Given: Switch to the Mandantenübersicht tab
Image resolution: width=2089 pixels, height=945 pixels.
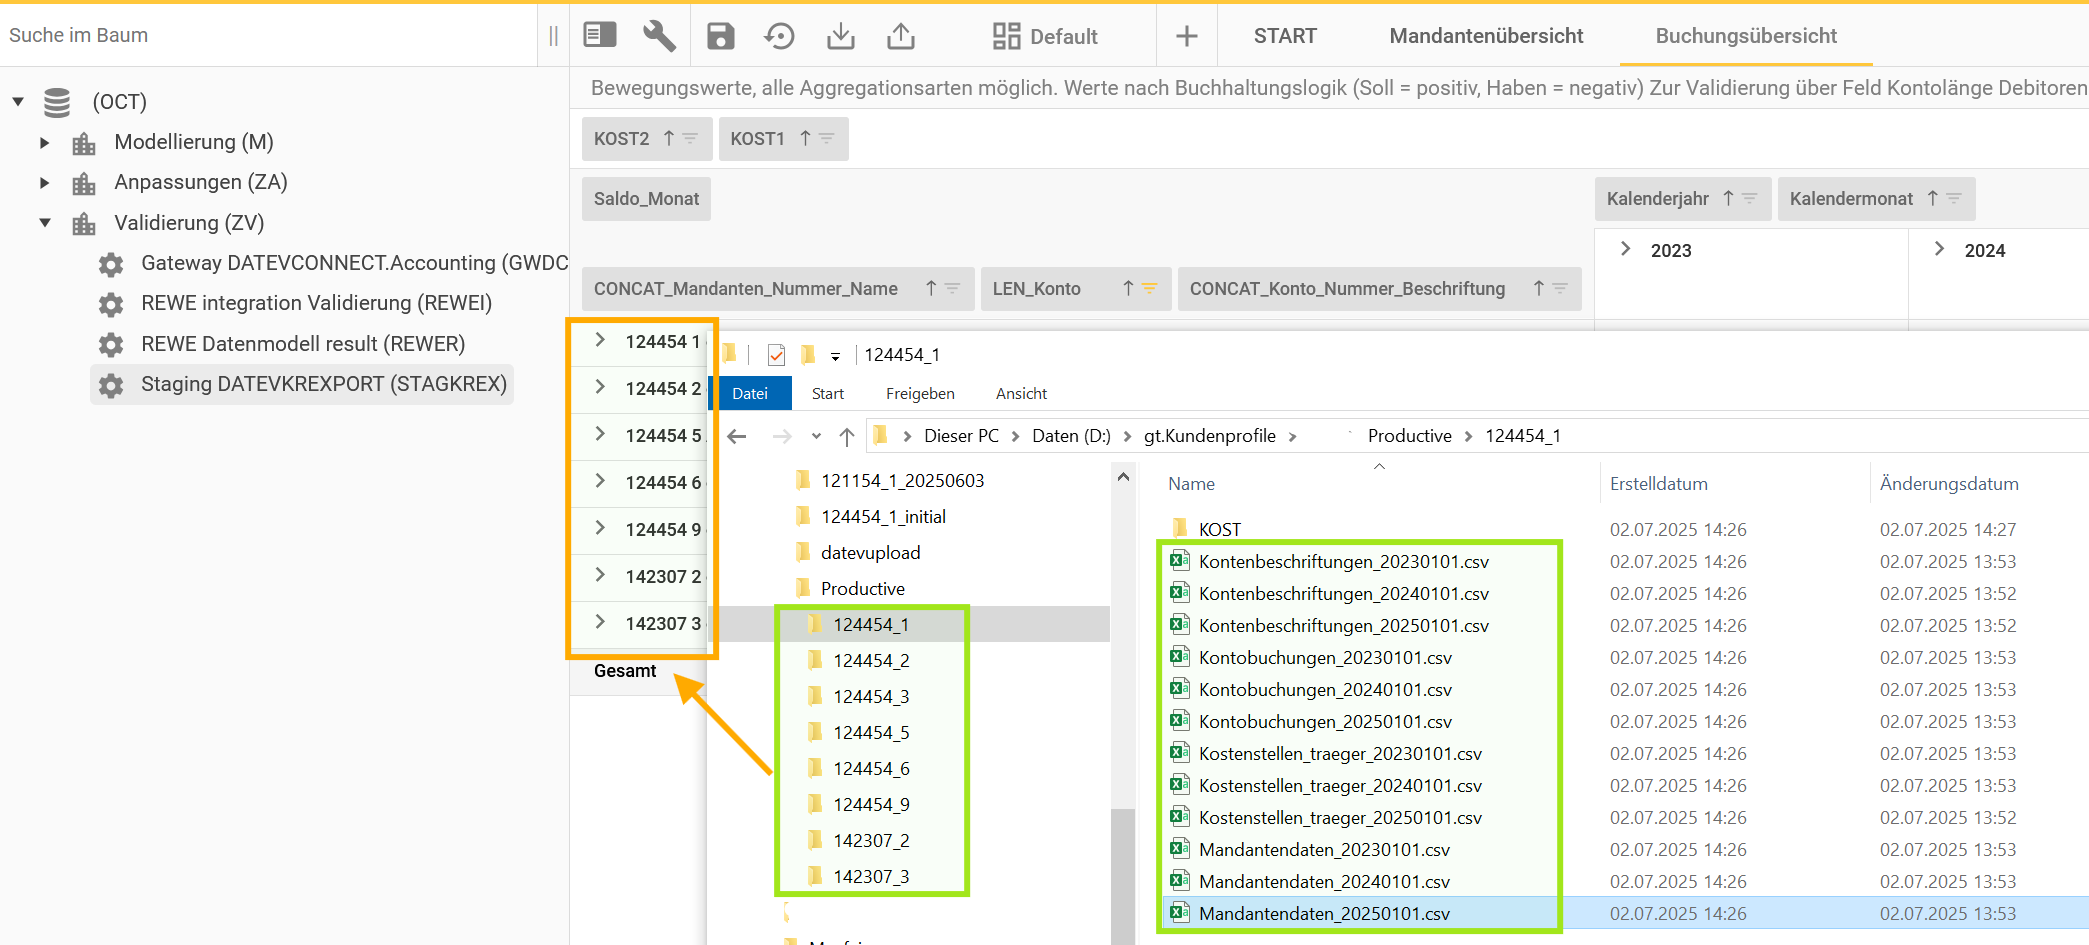Looking at the screenshot, I should pos(1486,36).
